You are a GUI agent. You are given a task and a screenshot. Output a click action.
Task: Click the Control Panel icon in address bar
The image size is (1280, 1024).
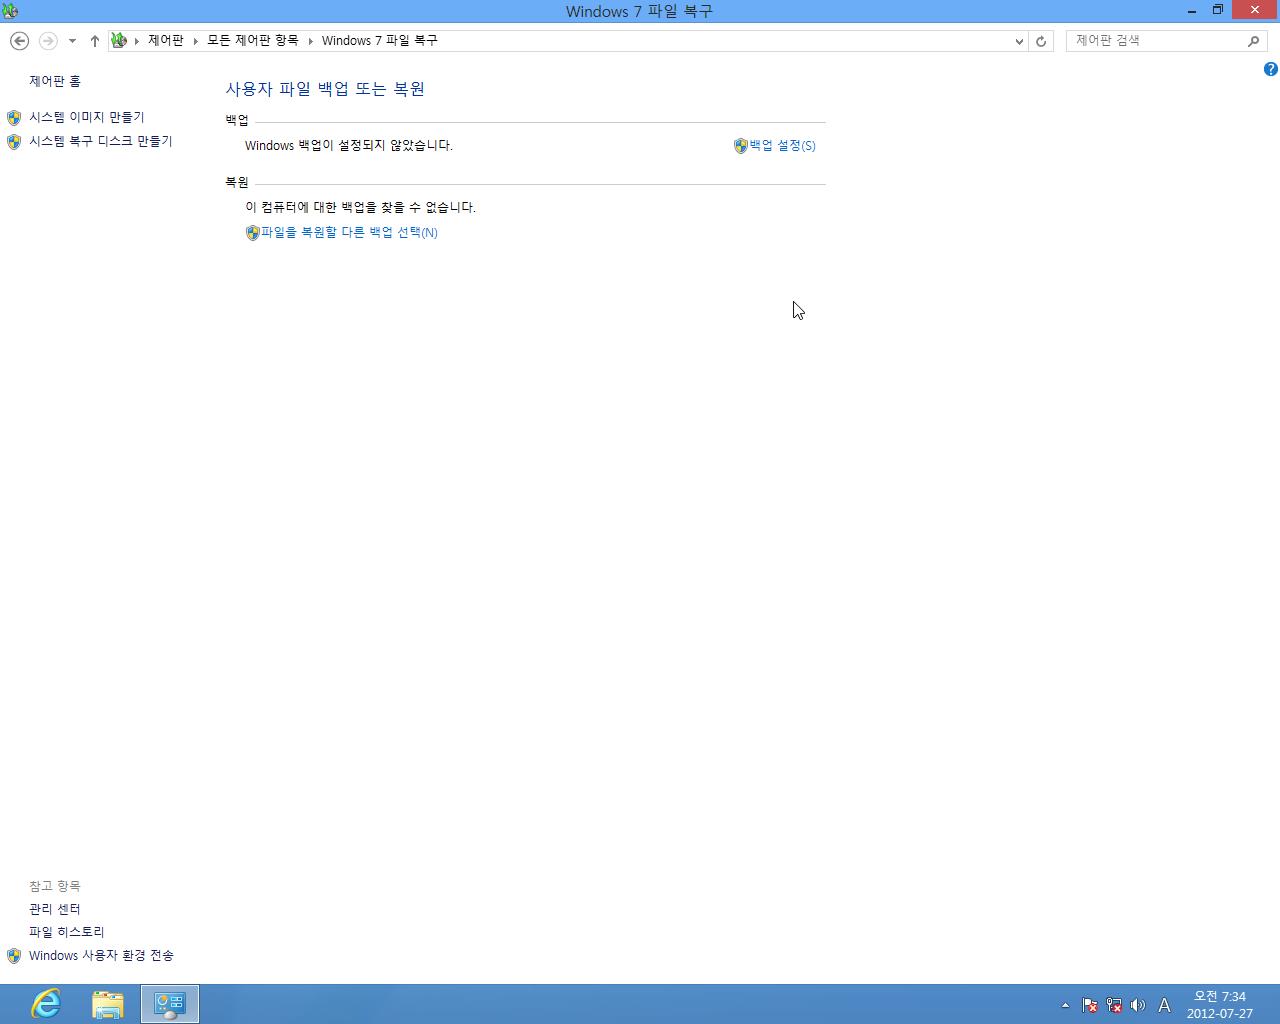(x=119, y=41)
